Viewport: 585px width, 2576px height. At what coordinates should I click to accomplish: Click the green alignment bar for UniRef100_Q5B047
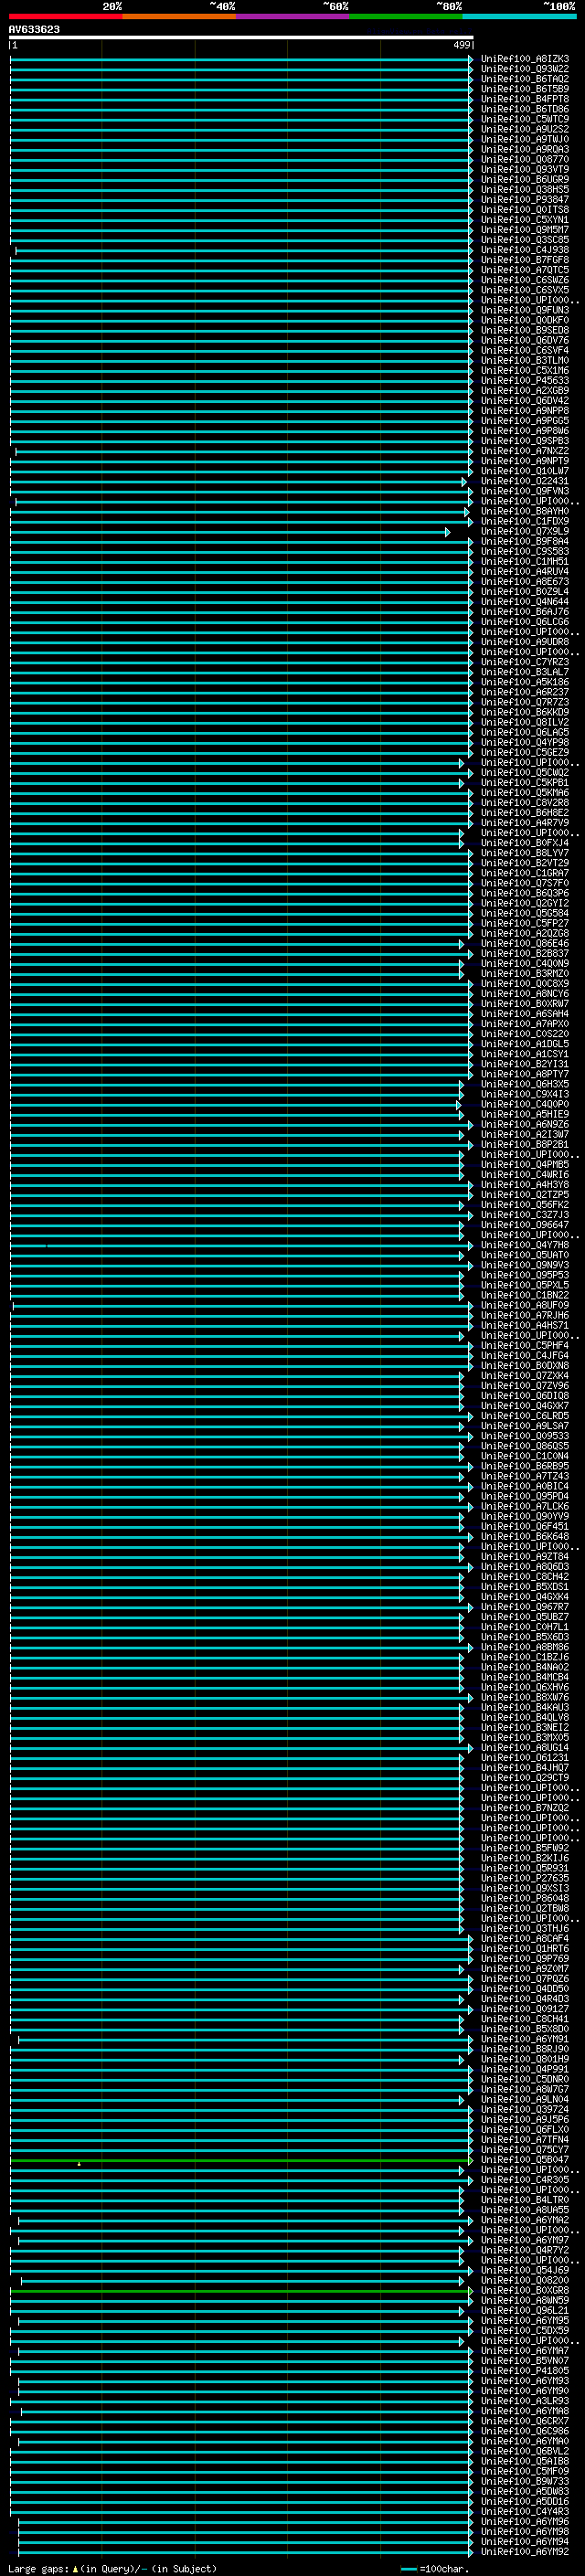(241, 2161)
